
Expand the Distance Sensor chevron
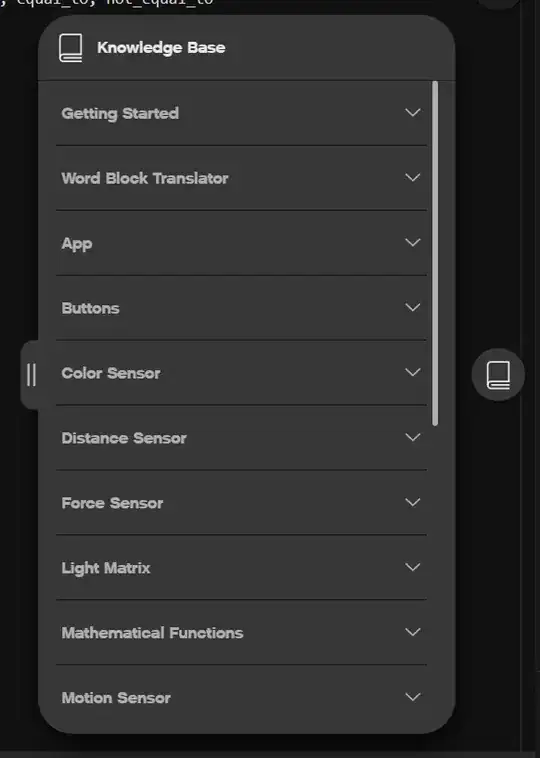point(412,437)
